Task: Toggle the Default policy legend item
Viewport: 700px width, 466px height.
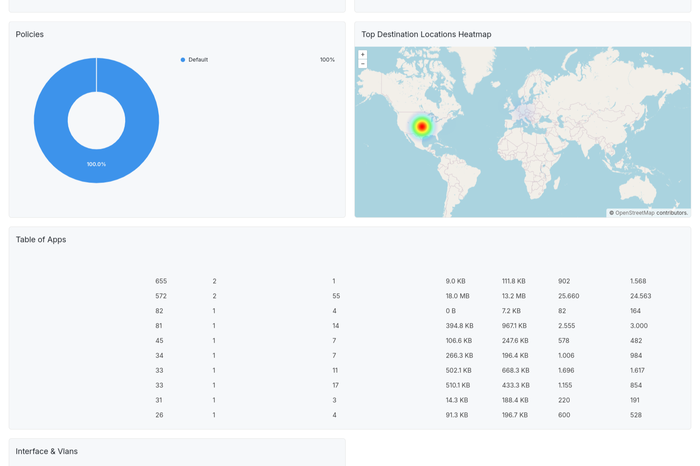Action: tap(198, 60)
